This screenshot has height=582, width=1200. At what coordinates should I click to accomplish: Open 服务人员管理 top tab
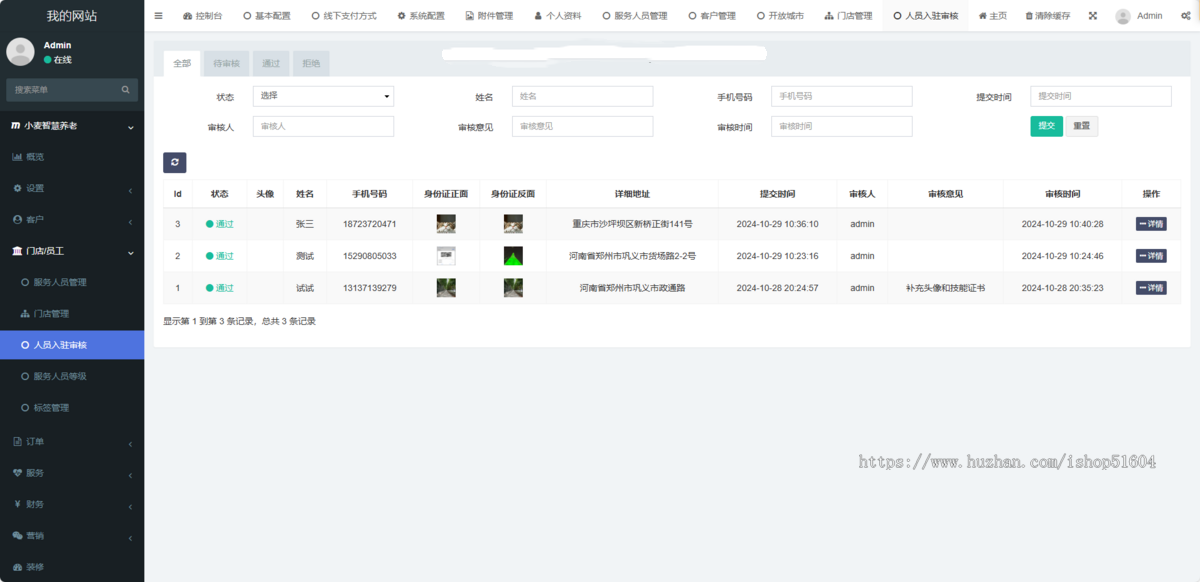[634, 16]
